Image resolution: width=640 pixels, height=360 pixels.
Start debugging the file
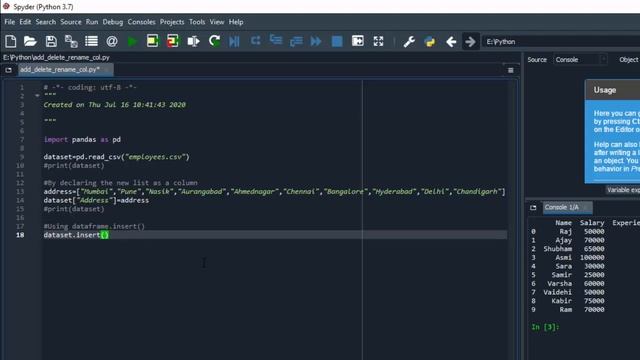coord(234,41)
